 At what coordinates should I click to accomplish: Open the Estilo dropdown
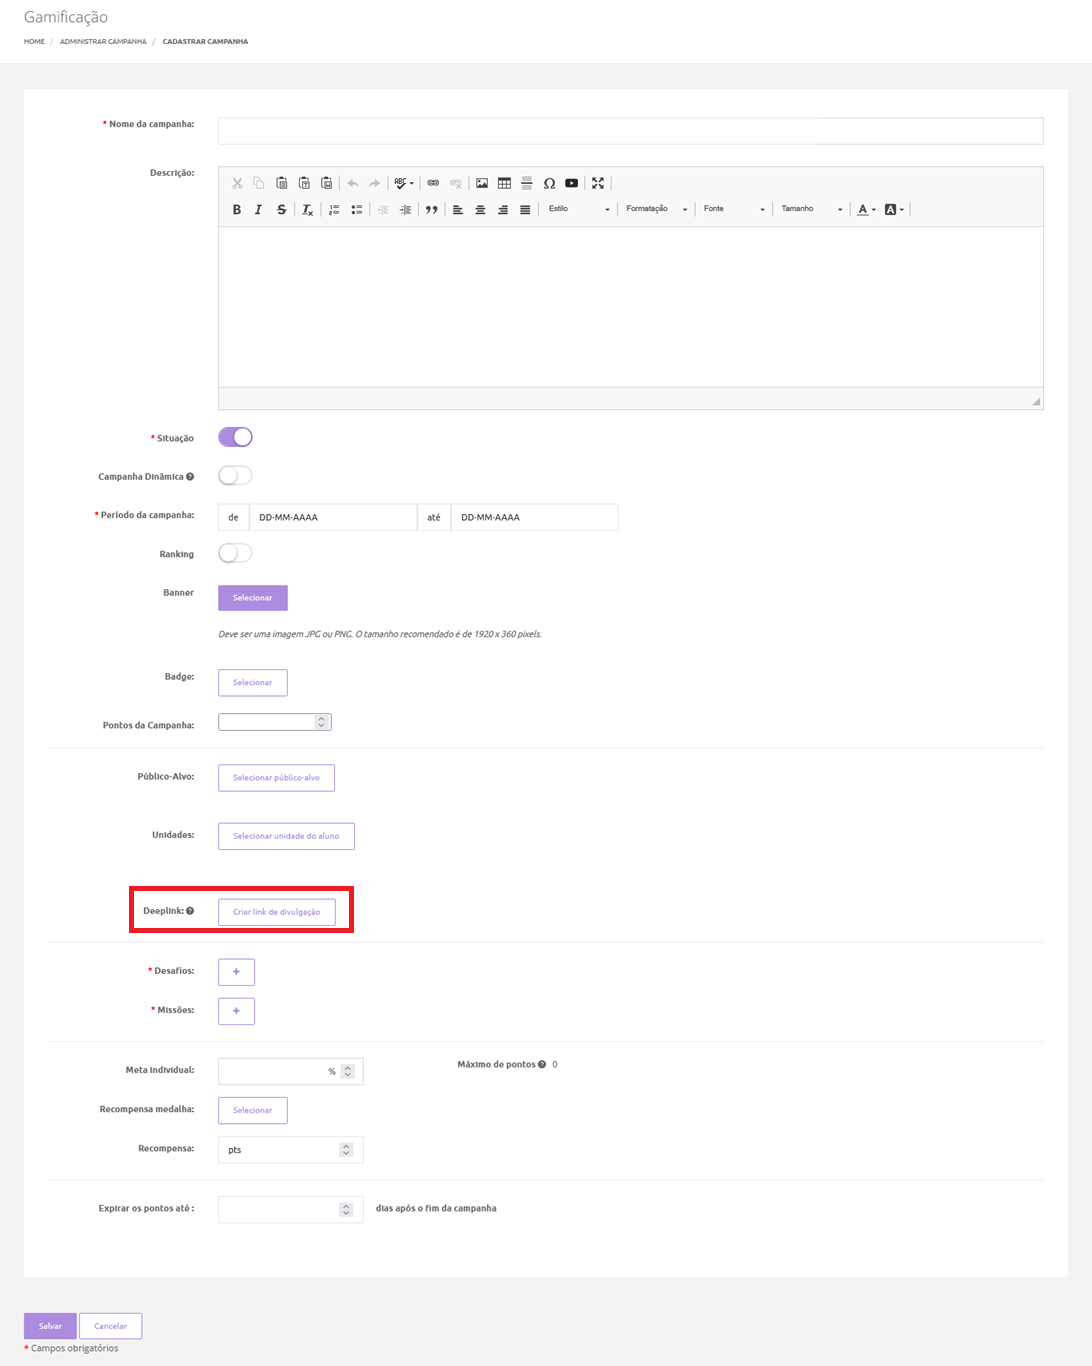pos(578,209)
